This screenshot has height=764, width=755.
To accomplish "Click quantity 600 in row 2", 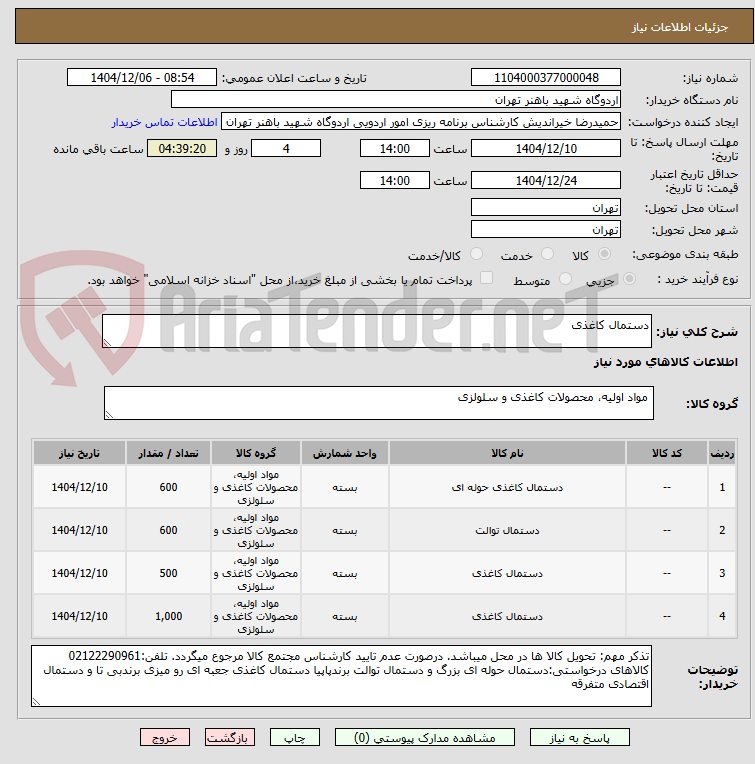I will [x=168, y=530].
